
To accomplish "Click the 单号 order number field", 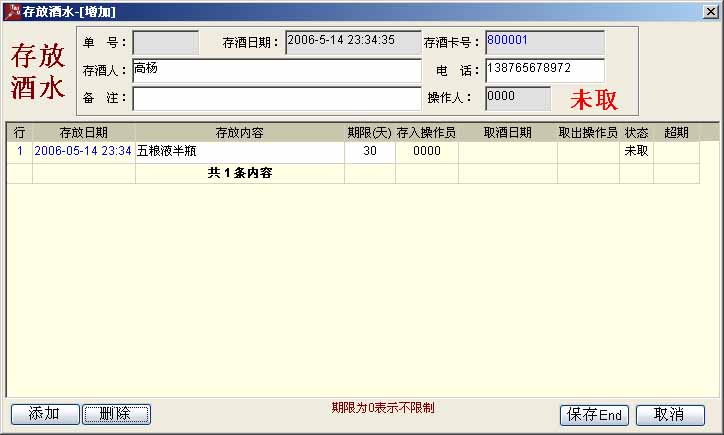I will coord(165,42).
